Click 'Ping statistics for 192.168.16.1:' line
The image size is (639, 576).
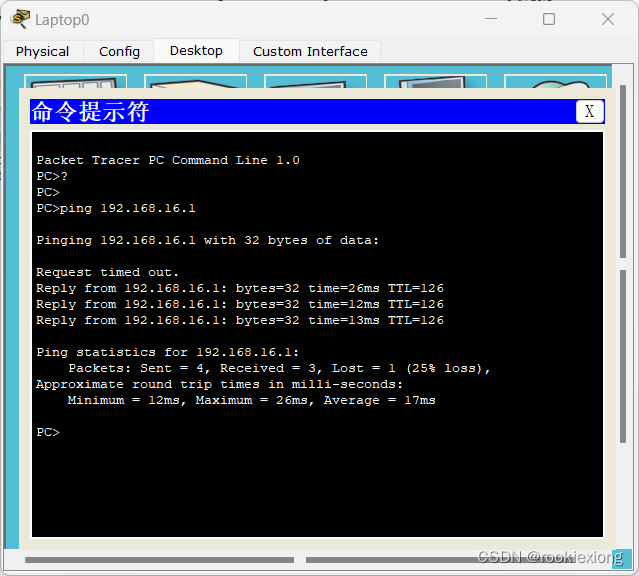click(167, 352)
